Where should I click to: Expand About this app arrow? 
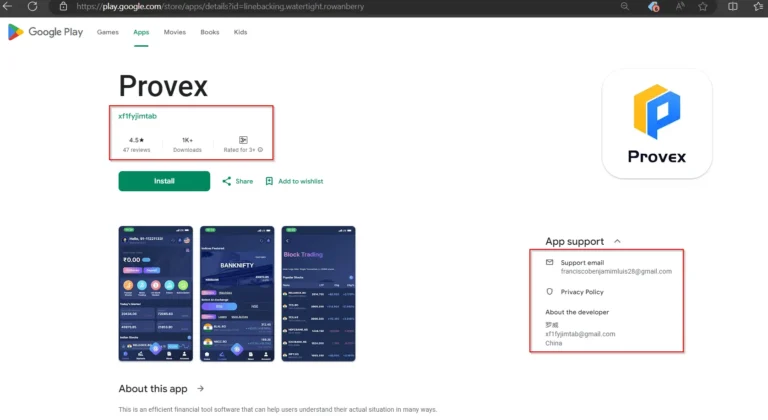tap(200, 389)
